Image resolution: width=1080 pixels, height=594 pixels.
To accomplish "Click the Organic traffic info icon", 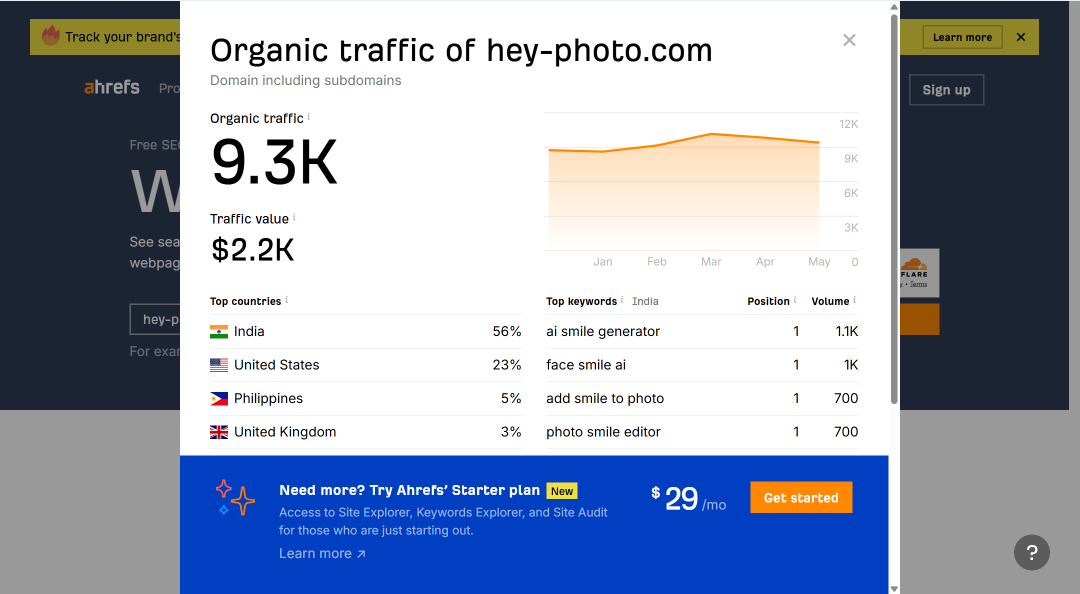I will (x=309, y=116).
